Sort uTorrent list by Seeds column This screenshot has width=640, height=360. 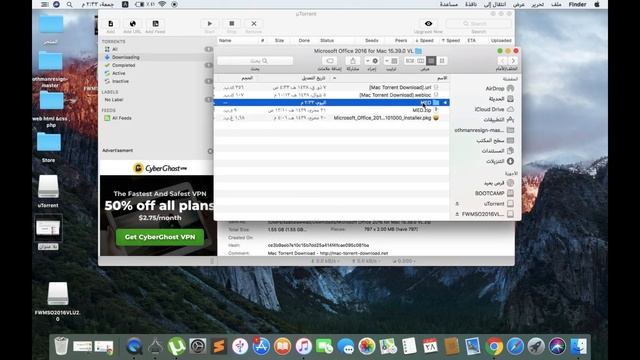(x=371, y=40)
